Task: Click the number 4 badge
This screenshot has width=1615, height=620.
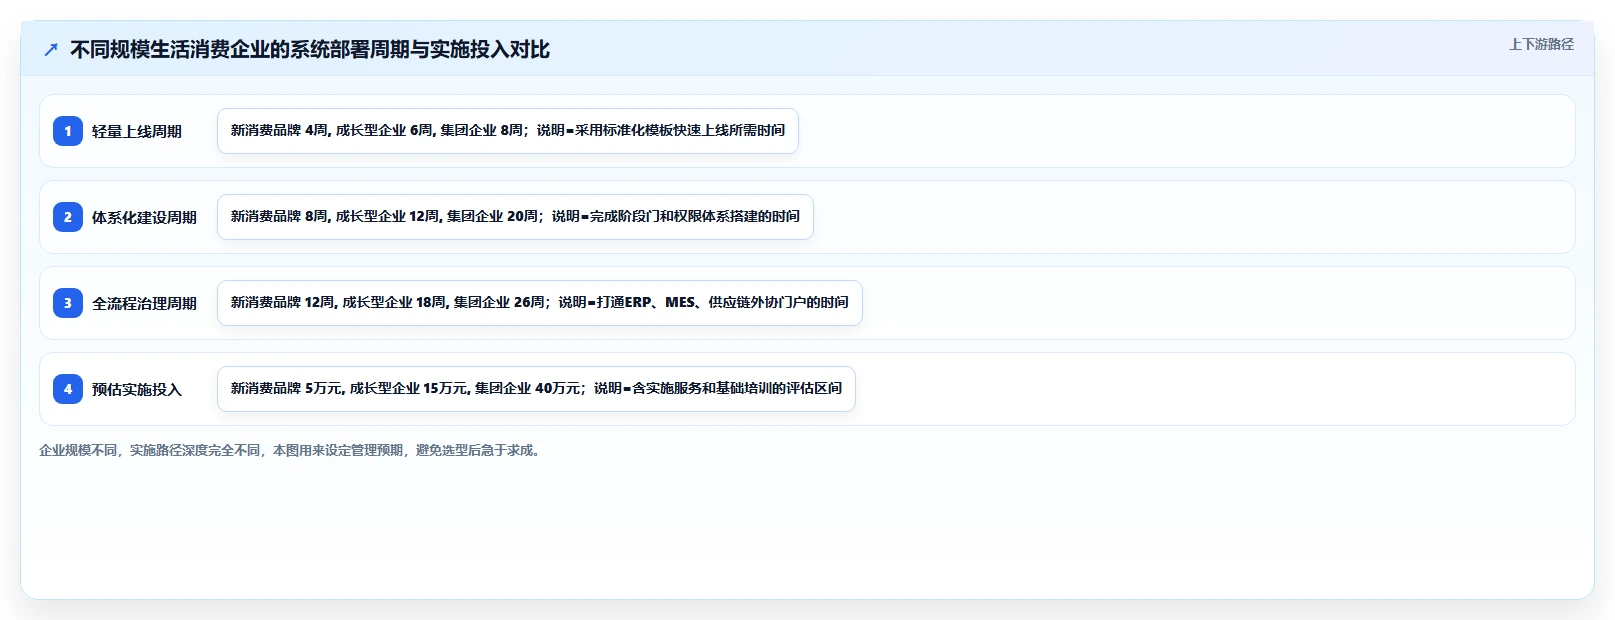Action: tap(68, 389)
